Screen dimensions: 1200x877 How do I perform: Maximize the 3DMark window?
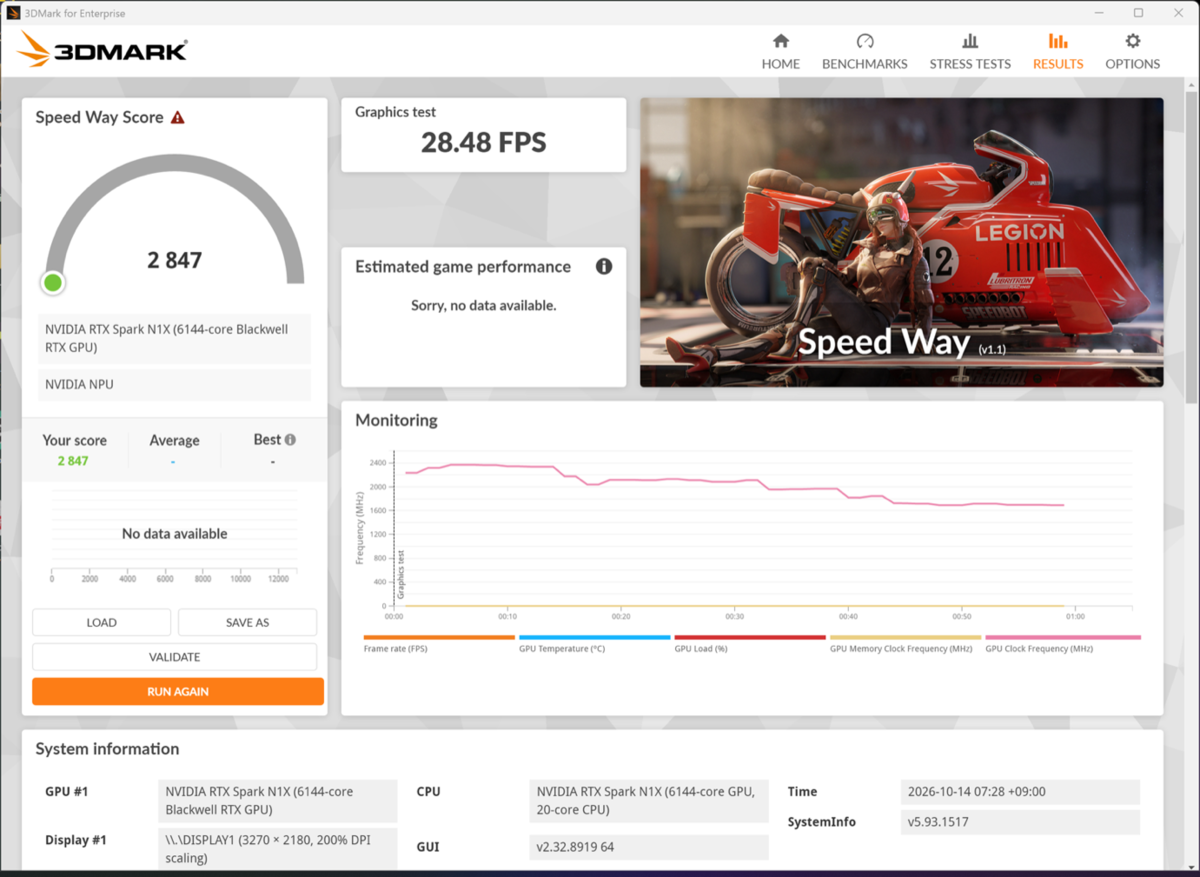(1138, 13)
